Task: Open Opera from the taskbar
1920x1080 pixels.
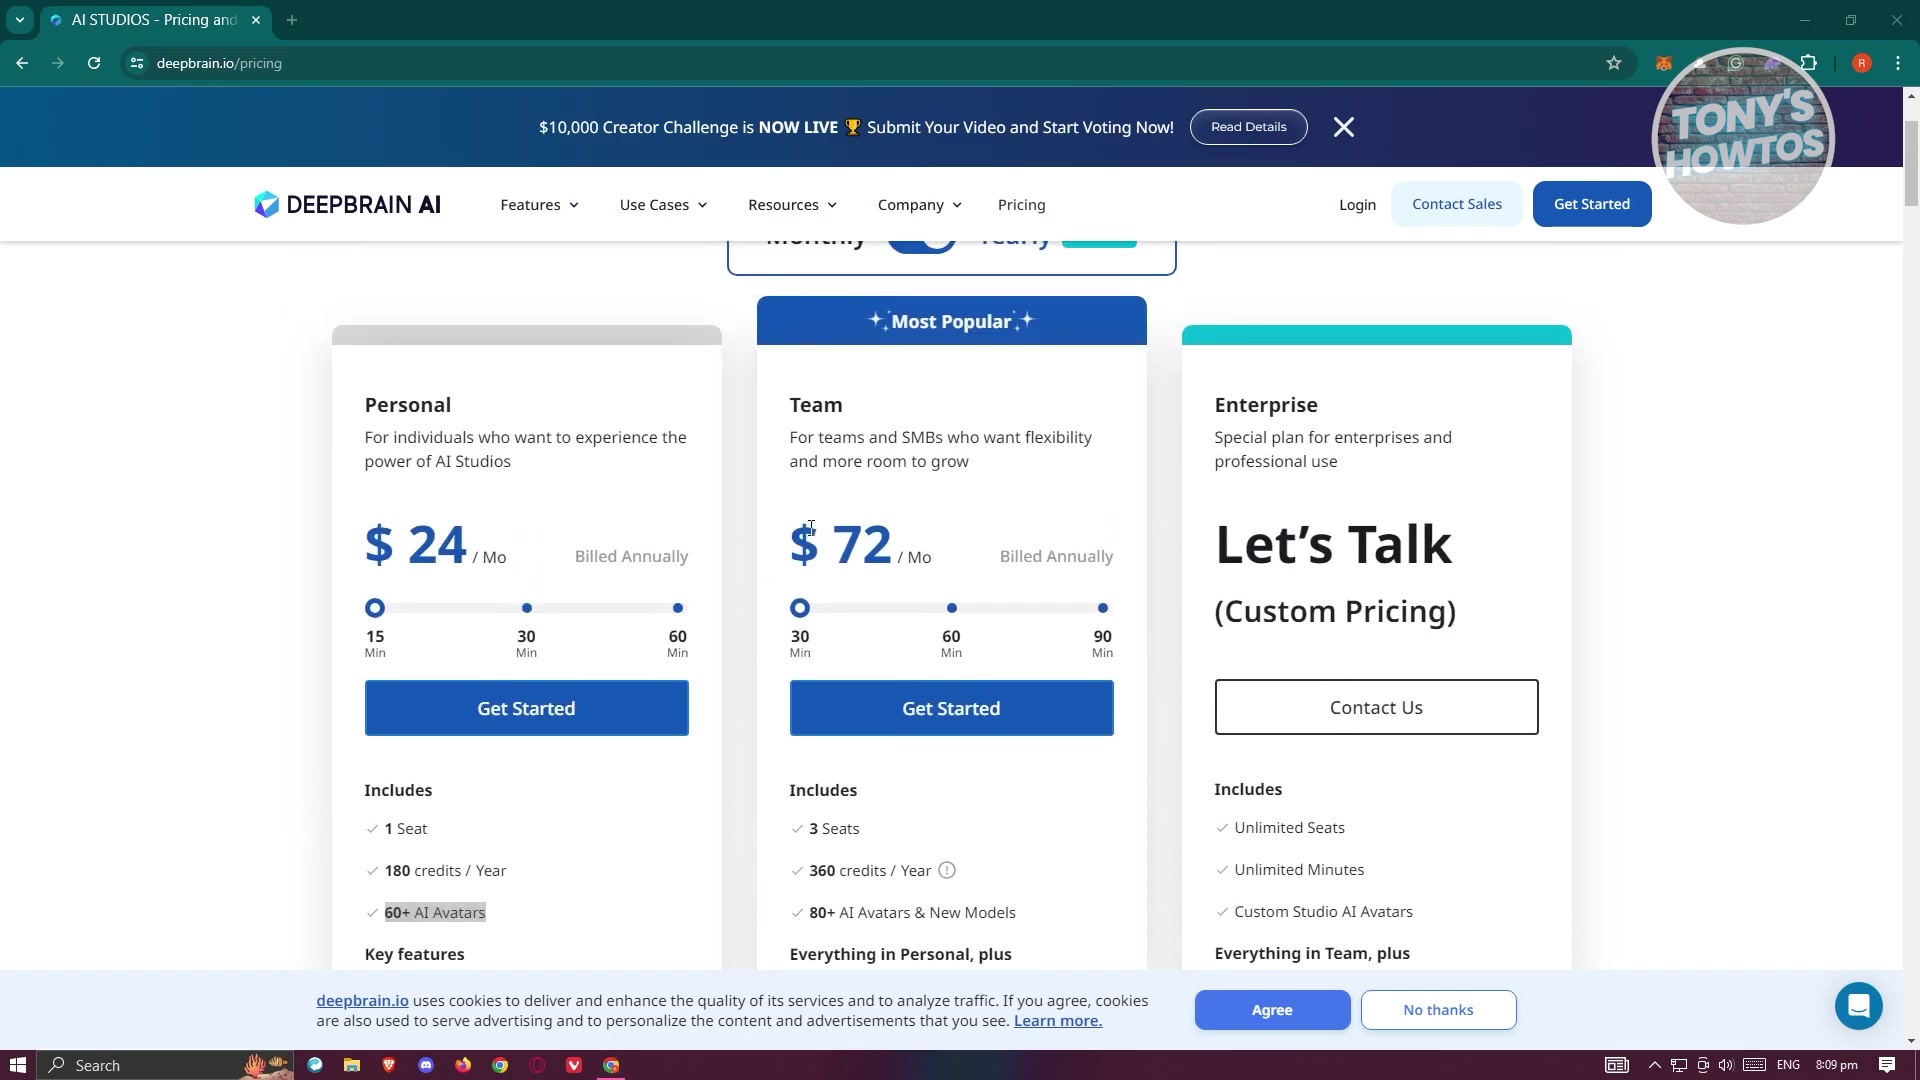Action: [x=537, y=1065]
